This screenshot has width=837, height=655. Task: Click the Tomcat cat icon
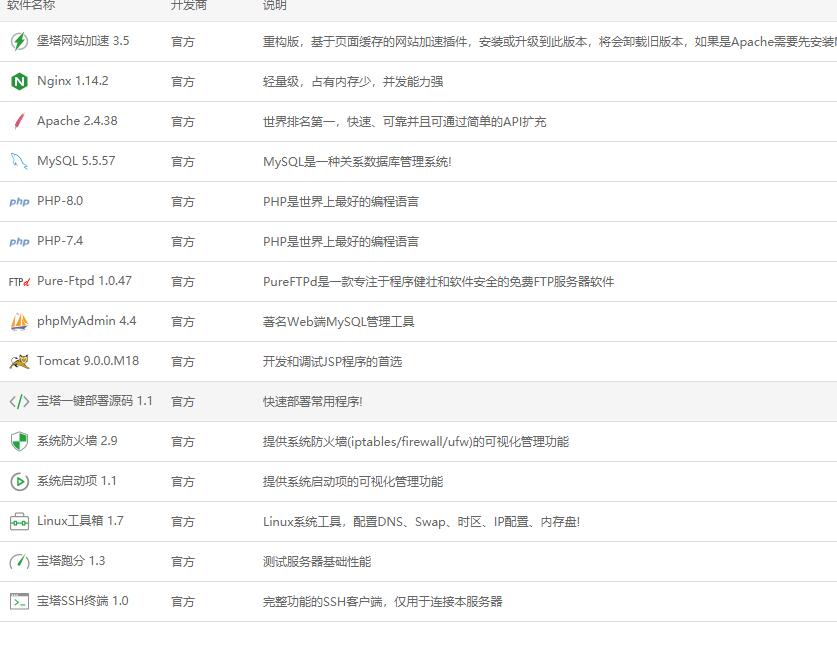pyautogui.click(x=19, y=361)
